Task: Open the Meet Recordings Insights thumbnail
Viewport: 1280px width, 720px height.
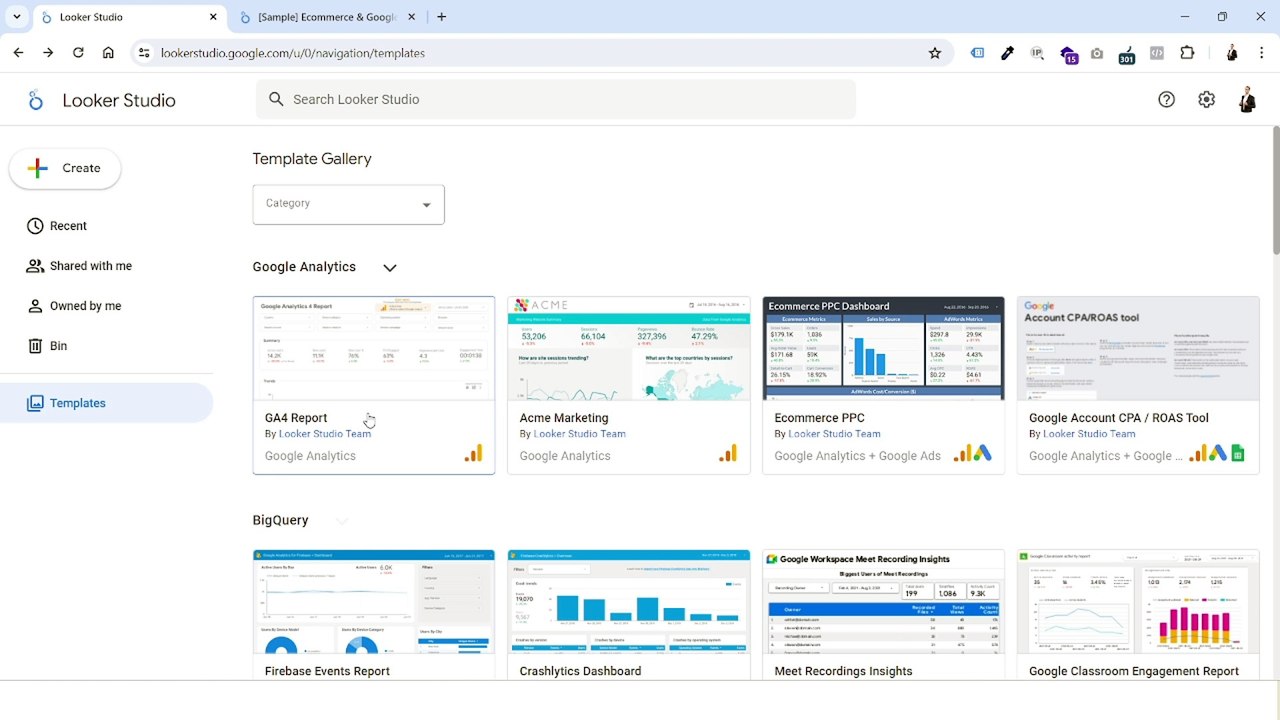Action: tap(884, 602)
